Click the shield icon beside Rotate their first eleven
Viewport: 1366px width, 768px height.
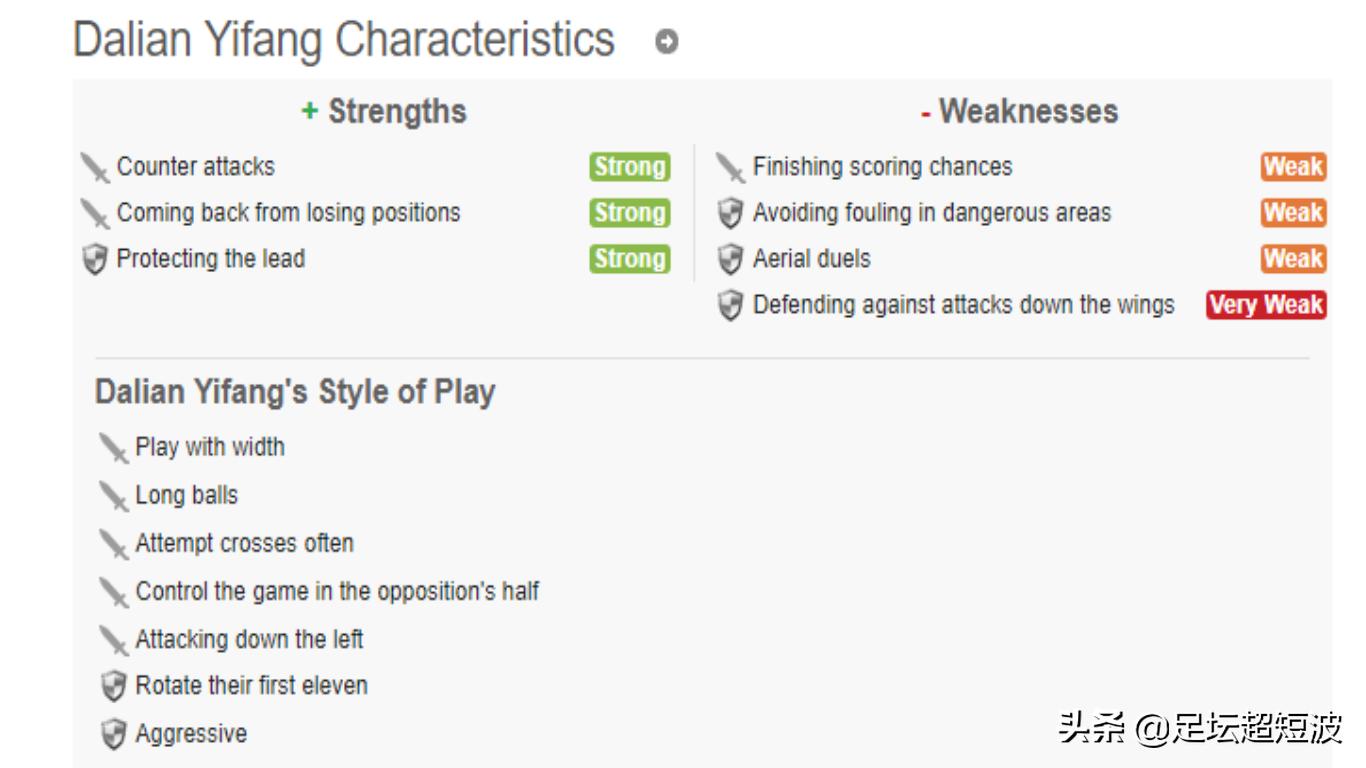coord(113,687)
